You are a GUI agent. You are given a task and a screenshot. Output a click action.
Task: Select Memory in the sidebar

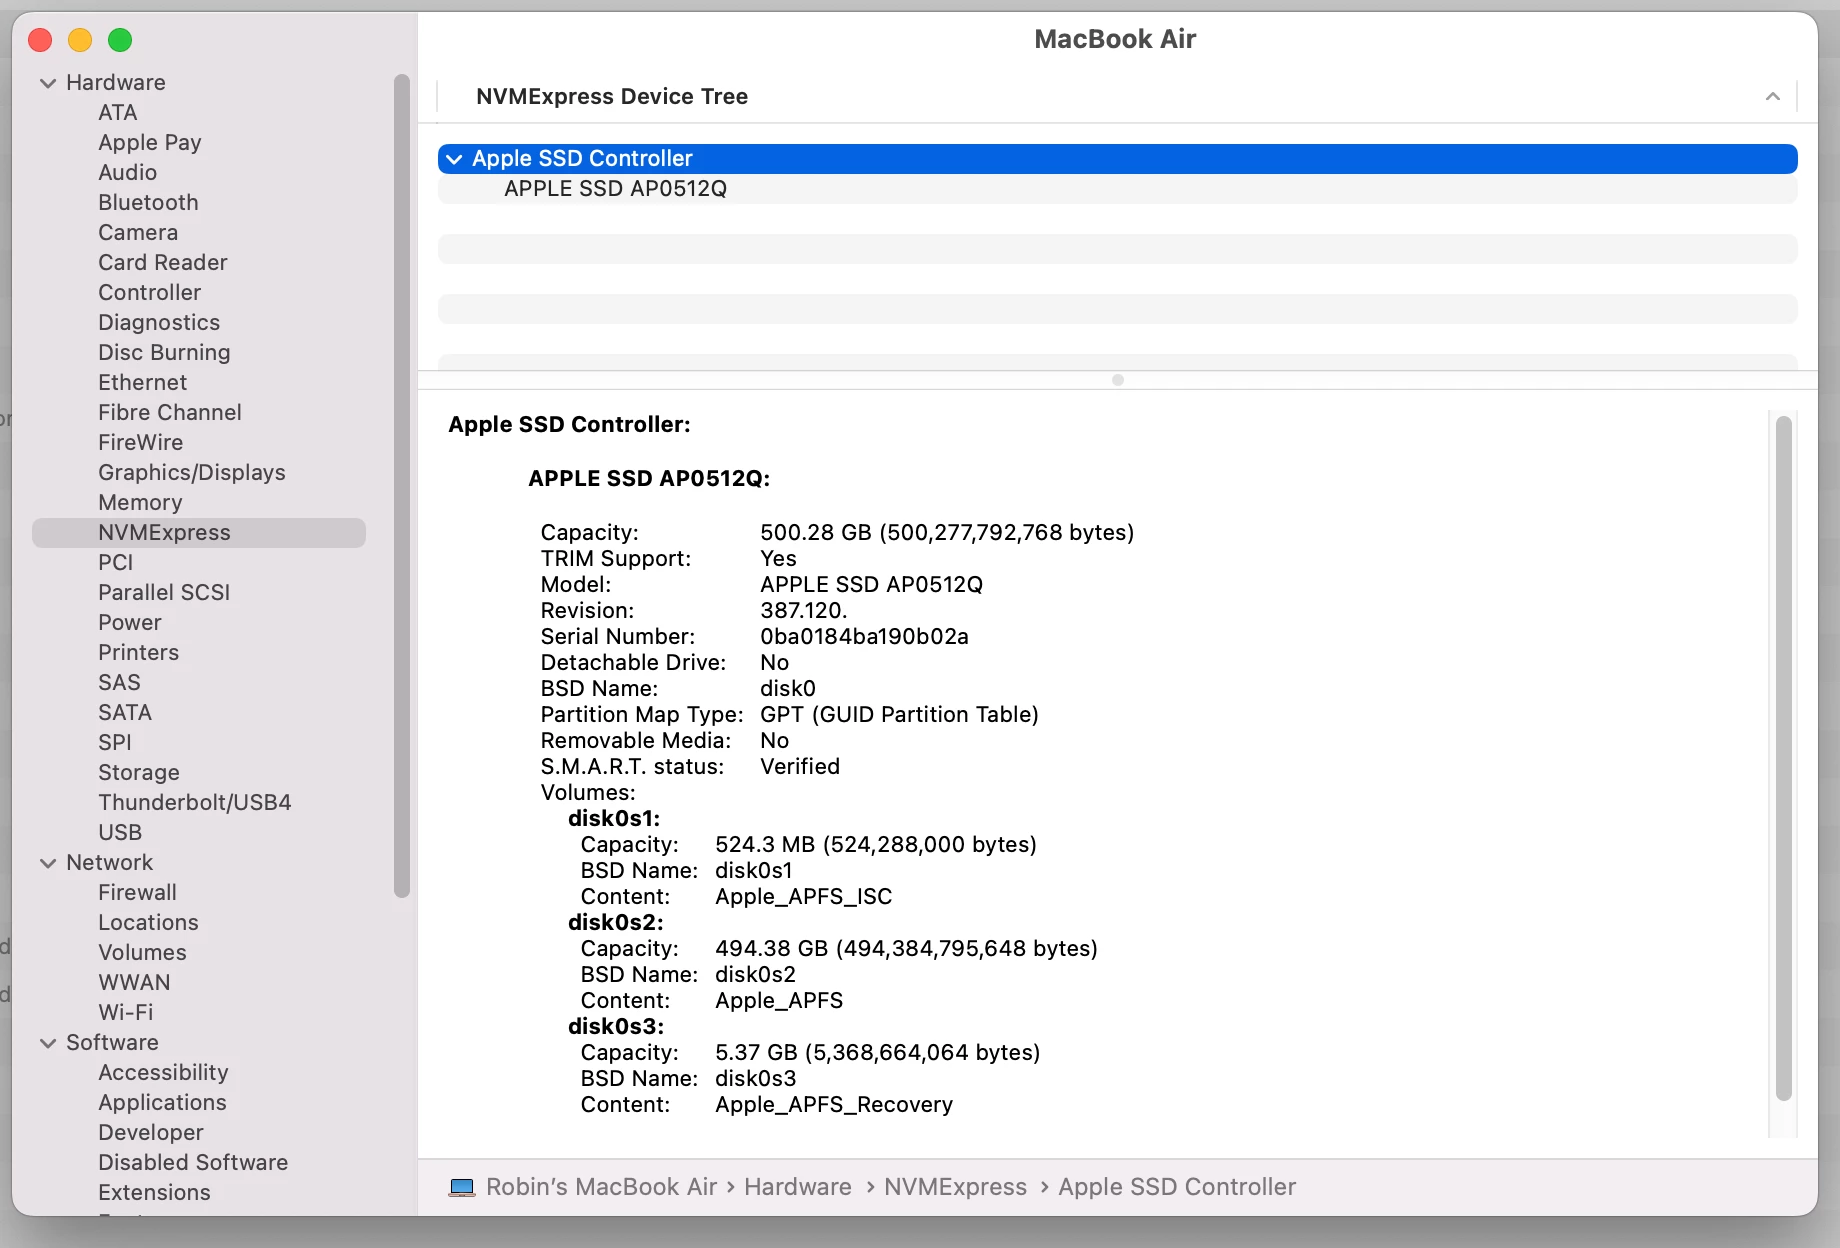tap(140, 503)
